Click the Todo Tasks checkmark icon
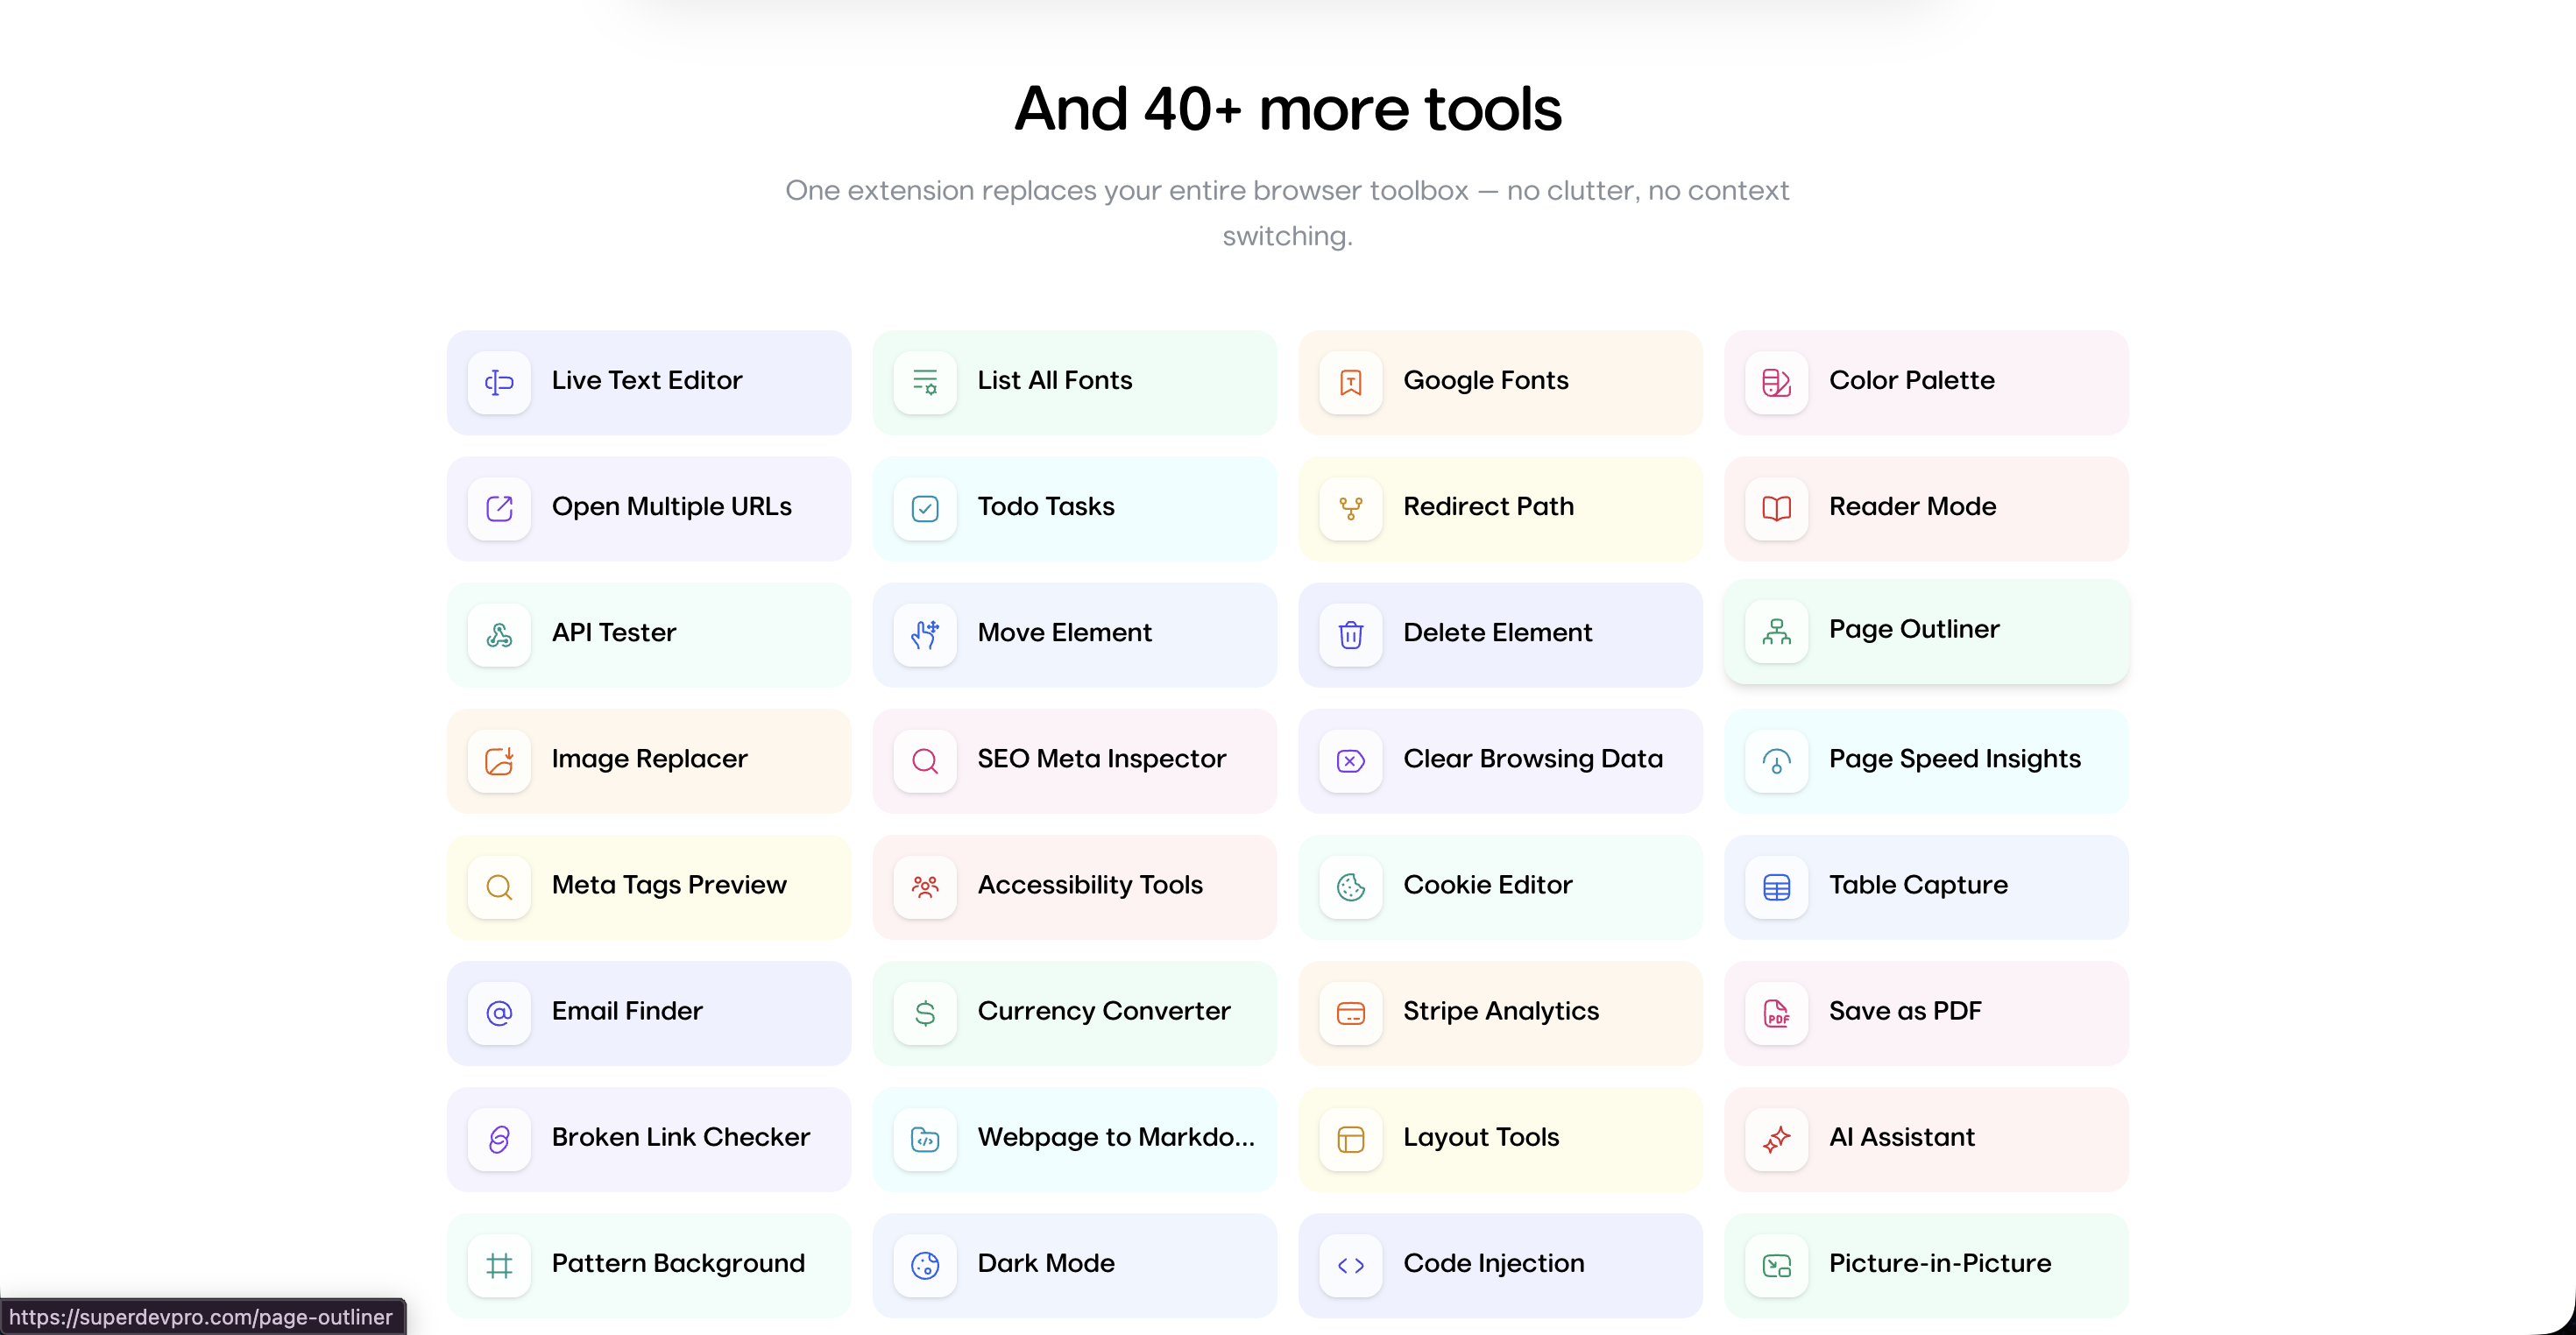Viewport: 2576px width, 1335px height. tap(925, 508)
